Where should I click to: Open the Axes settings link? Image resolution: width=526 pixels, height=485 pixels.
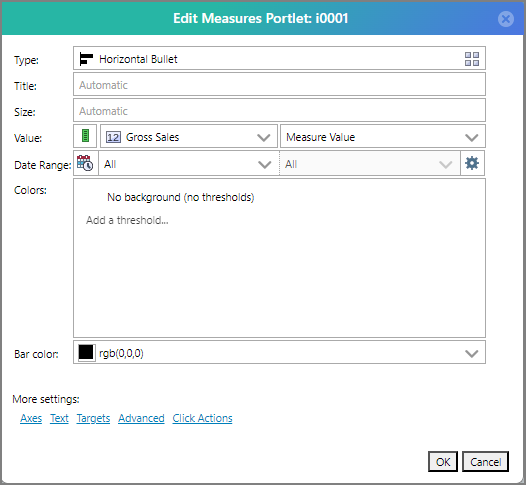coord(31,418)
